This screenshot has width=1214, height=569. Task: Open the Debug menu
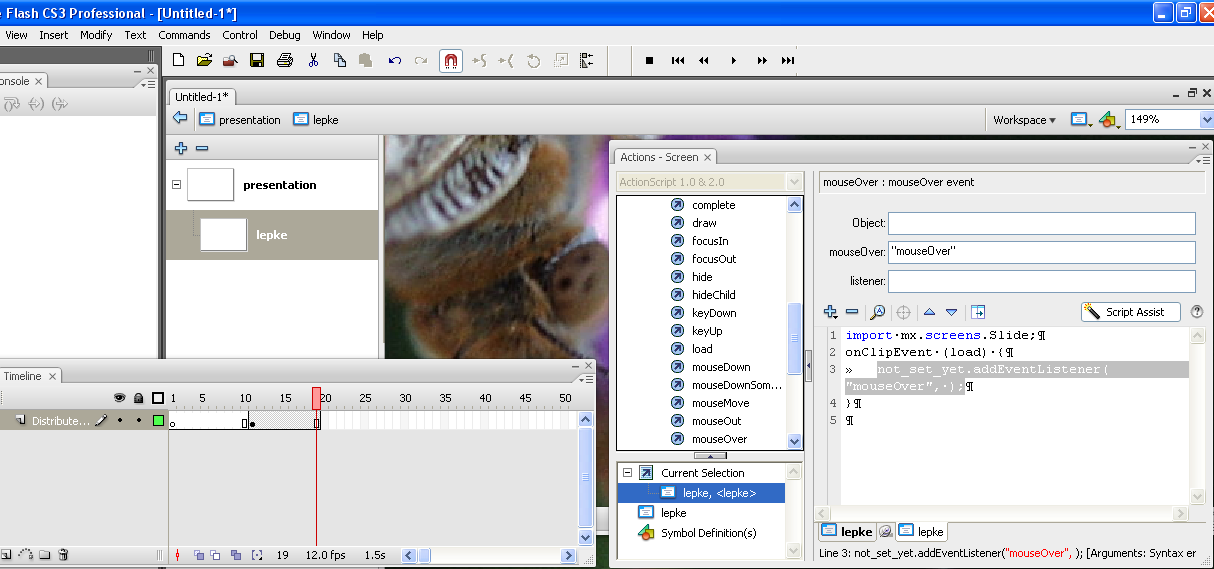tap(285, 35)
